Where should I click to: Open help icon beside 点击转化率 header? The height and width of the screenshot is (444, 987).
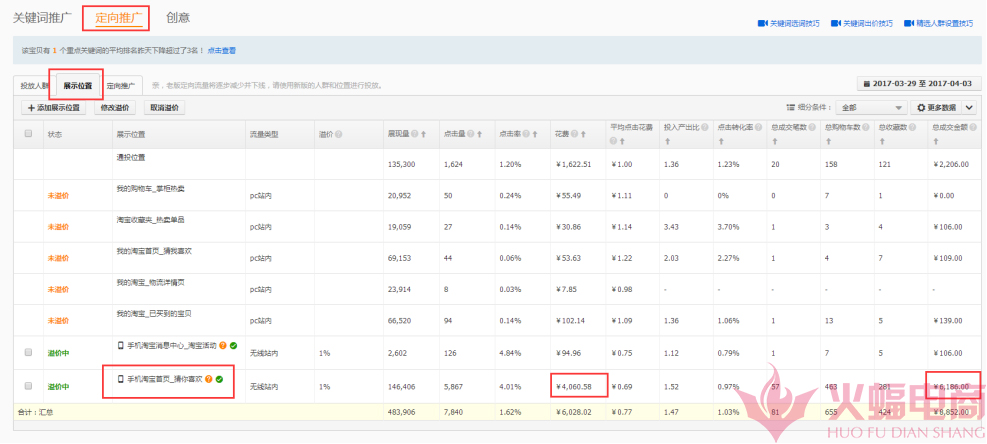click(759, 128)
